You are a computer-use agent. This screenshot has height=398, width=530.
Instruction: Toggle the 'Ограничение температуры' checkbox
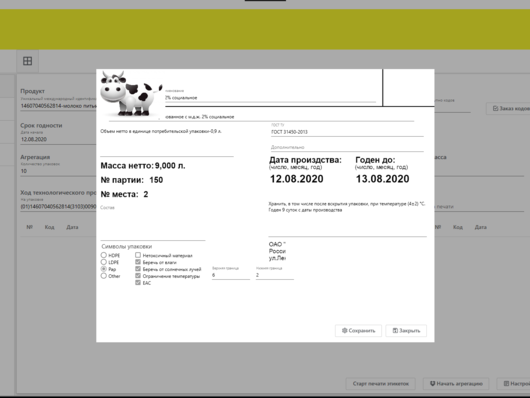pos(138,276)
